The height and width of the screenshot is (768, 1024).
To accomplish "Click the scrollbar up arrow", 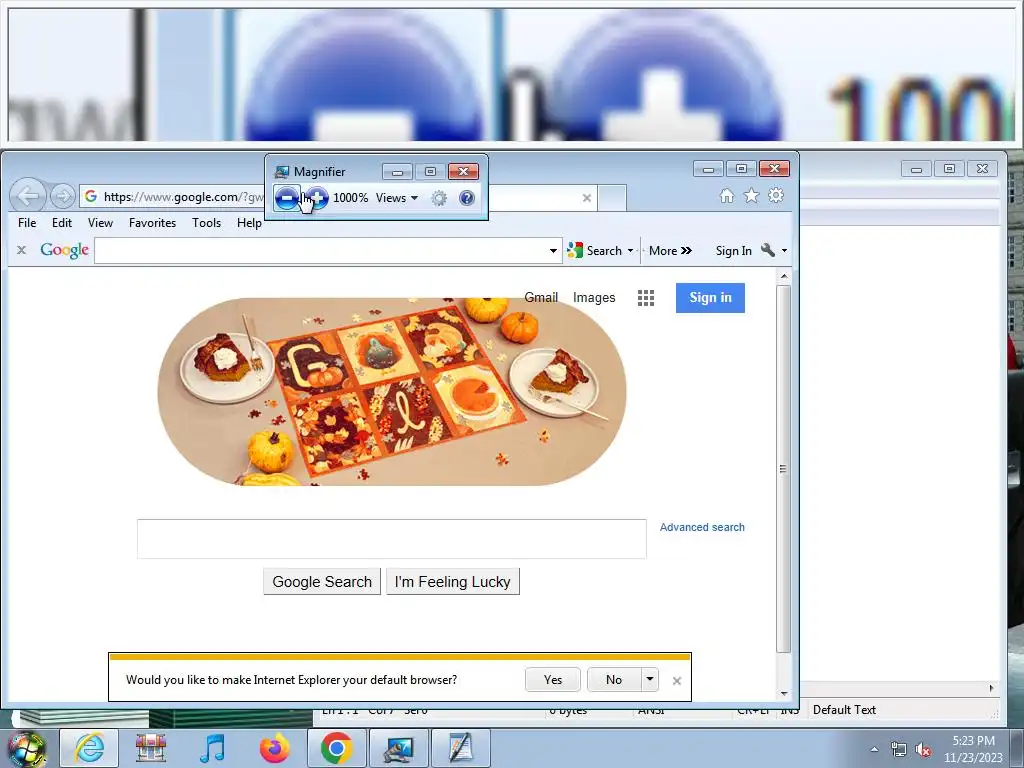I will tap(784, 276).
